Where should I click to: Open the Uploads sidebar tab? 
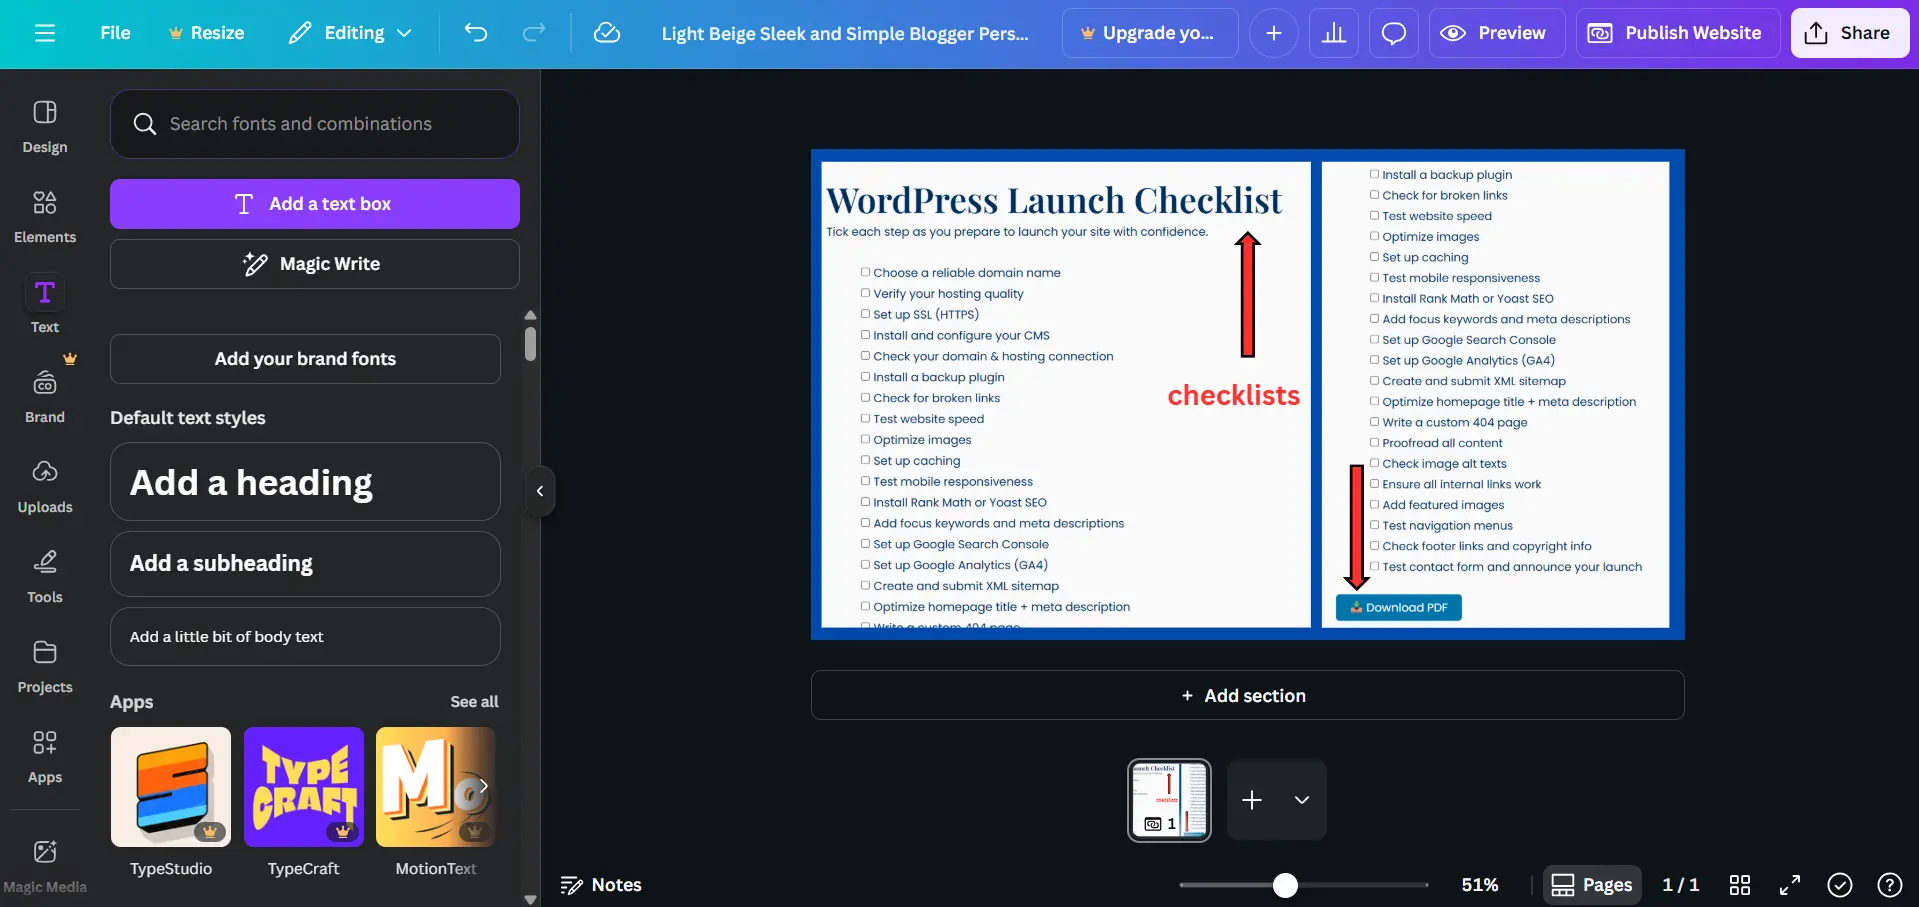click(45, 487)
